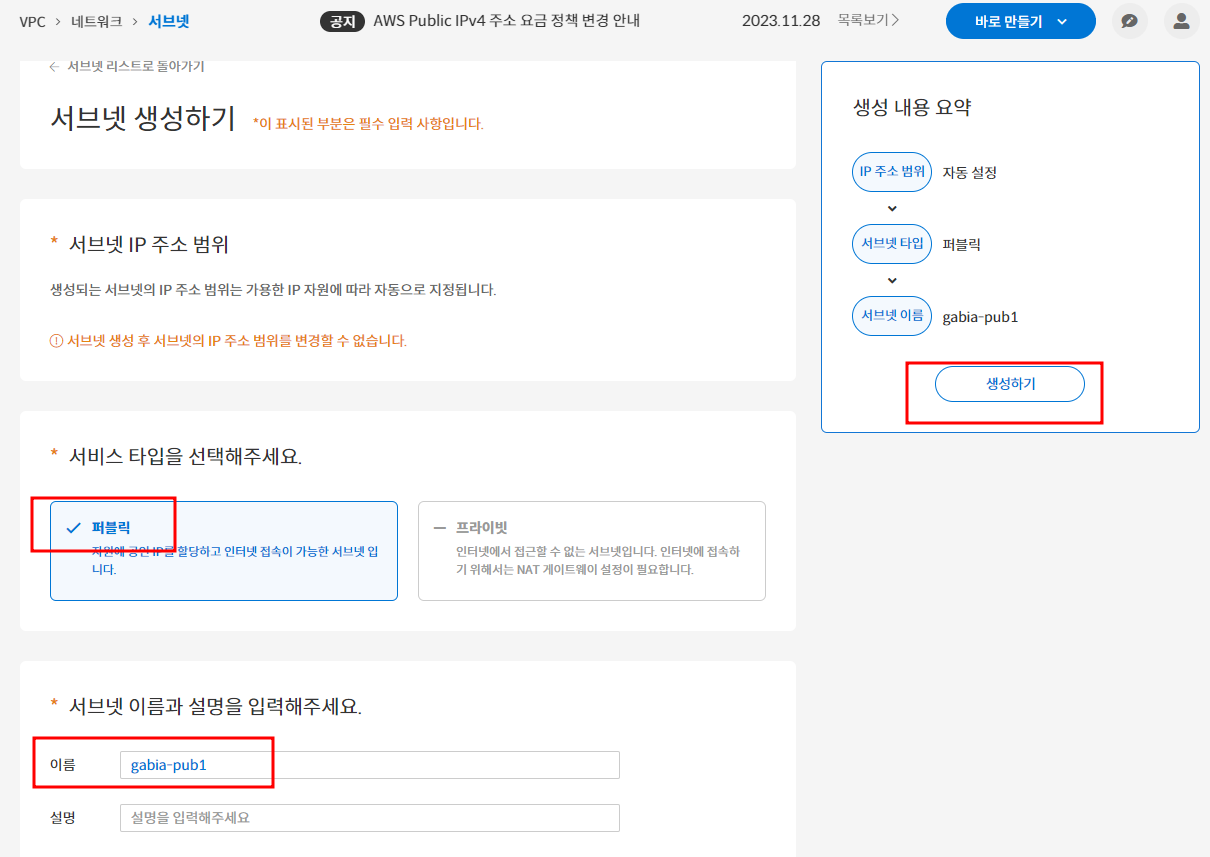1210x857 pixels.
Task: Select the 프라이빗 subnet type card
Action: [592, 550]
